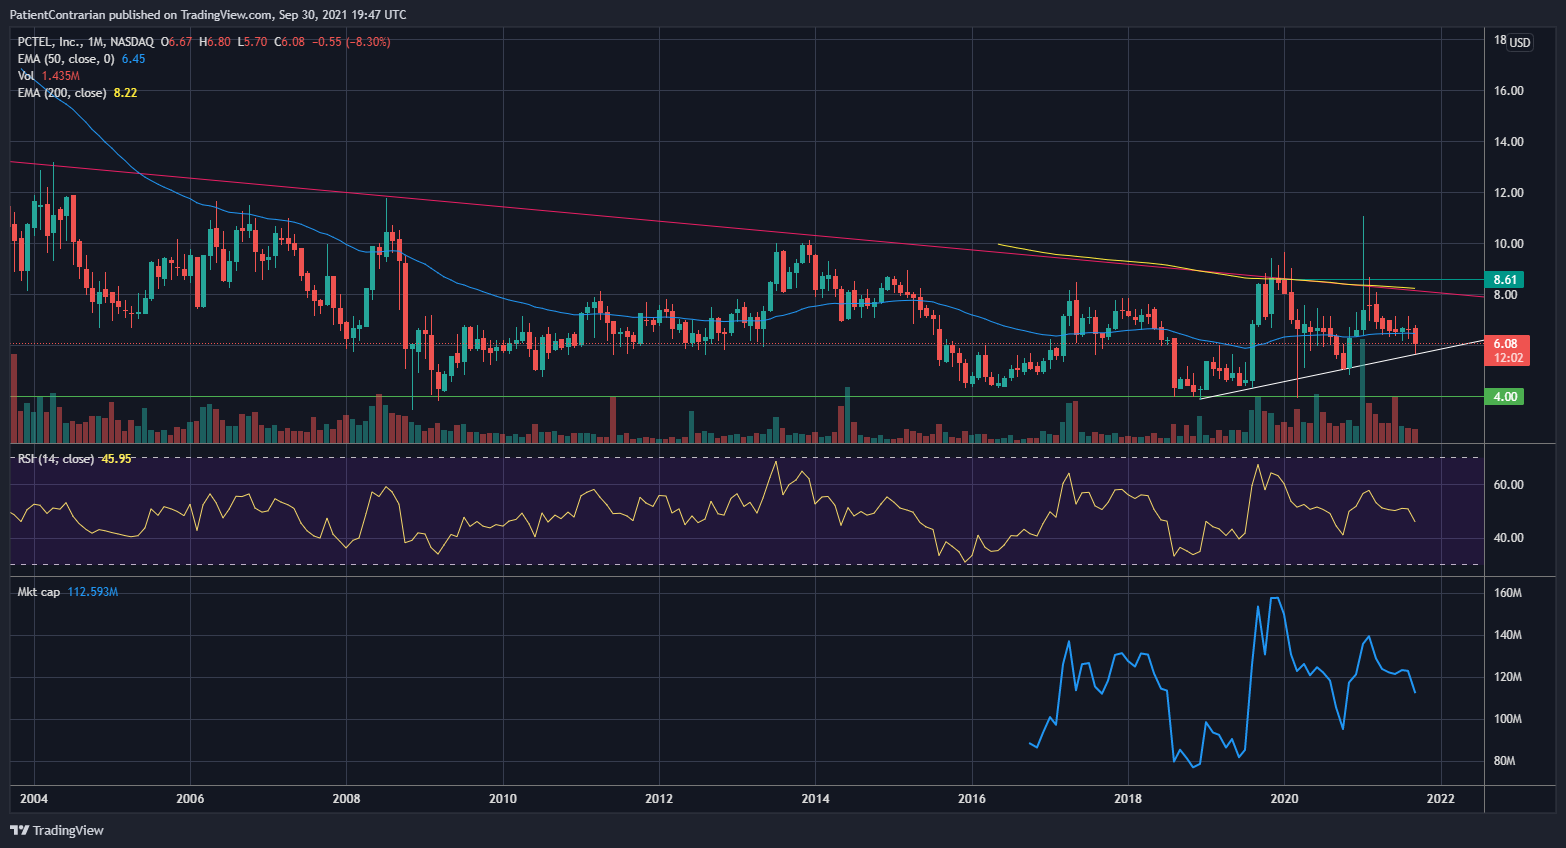Click the 2016 label on time axis
The image size is (1566, 848).
(972, 798)
